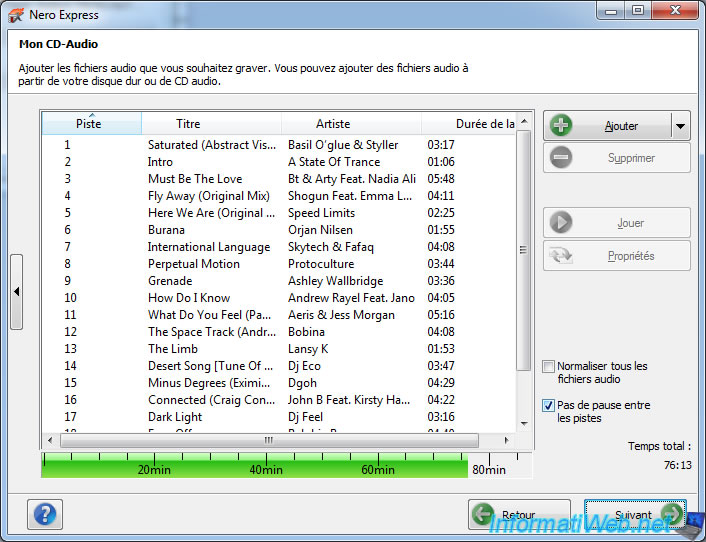
Task: Click the Propriétés icon button
Action: pyautogui.click(x=562, y=256)
